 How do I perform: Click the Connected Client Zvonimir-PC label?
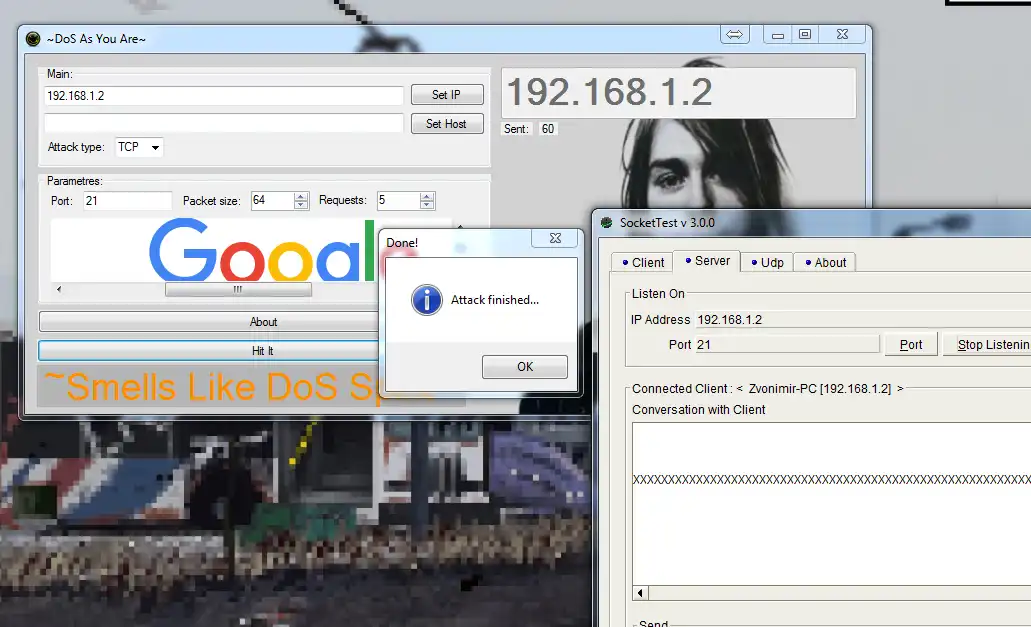(x=767, y=388)
